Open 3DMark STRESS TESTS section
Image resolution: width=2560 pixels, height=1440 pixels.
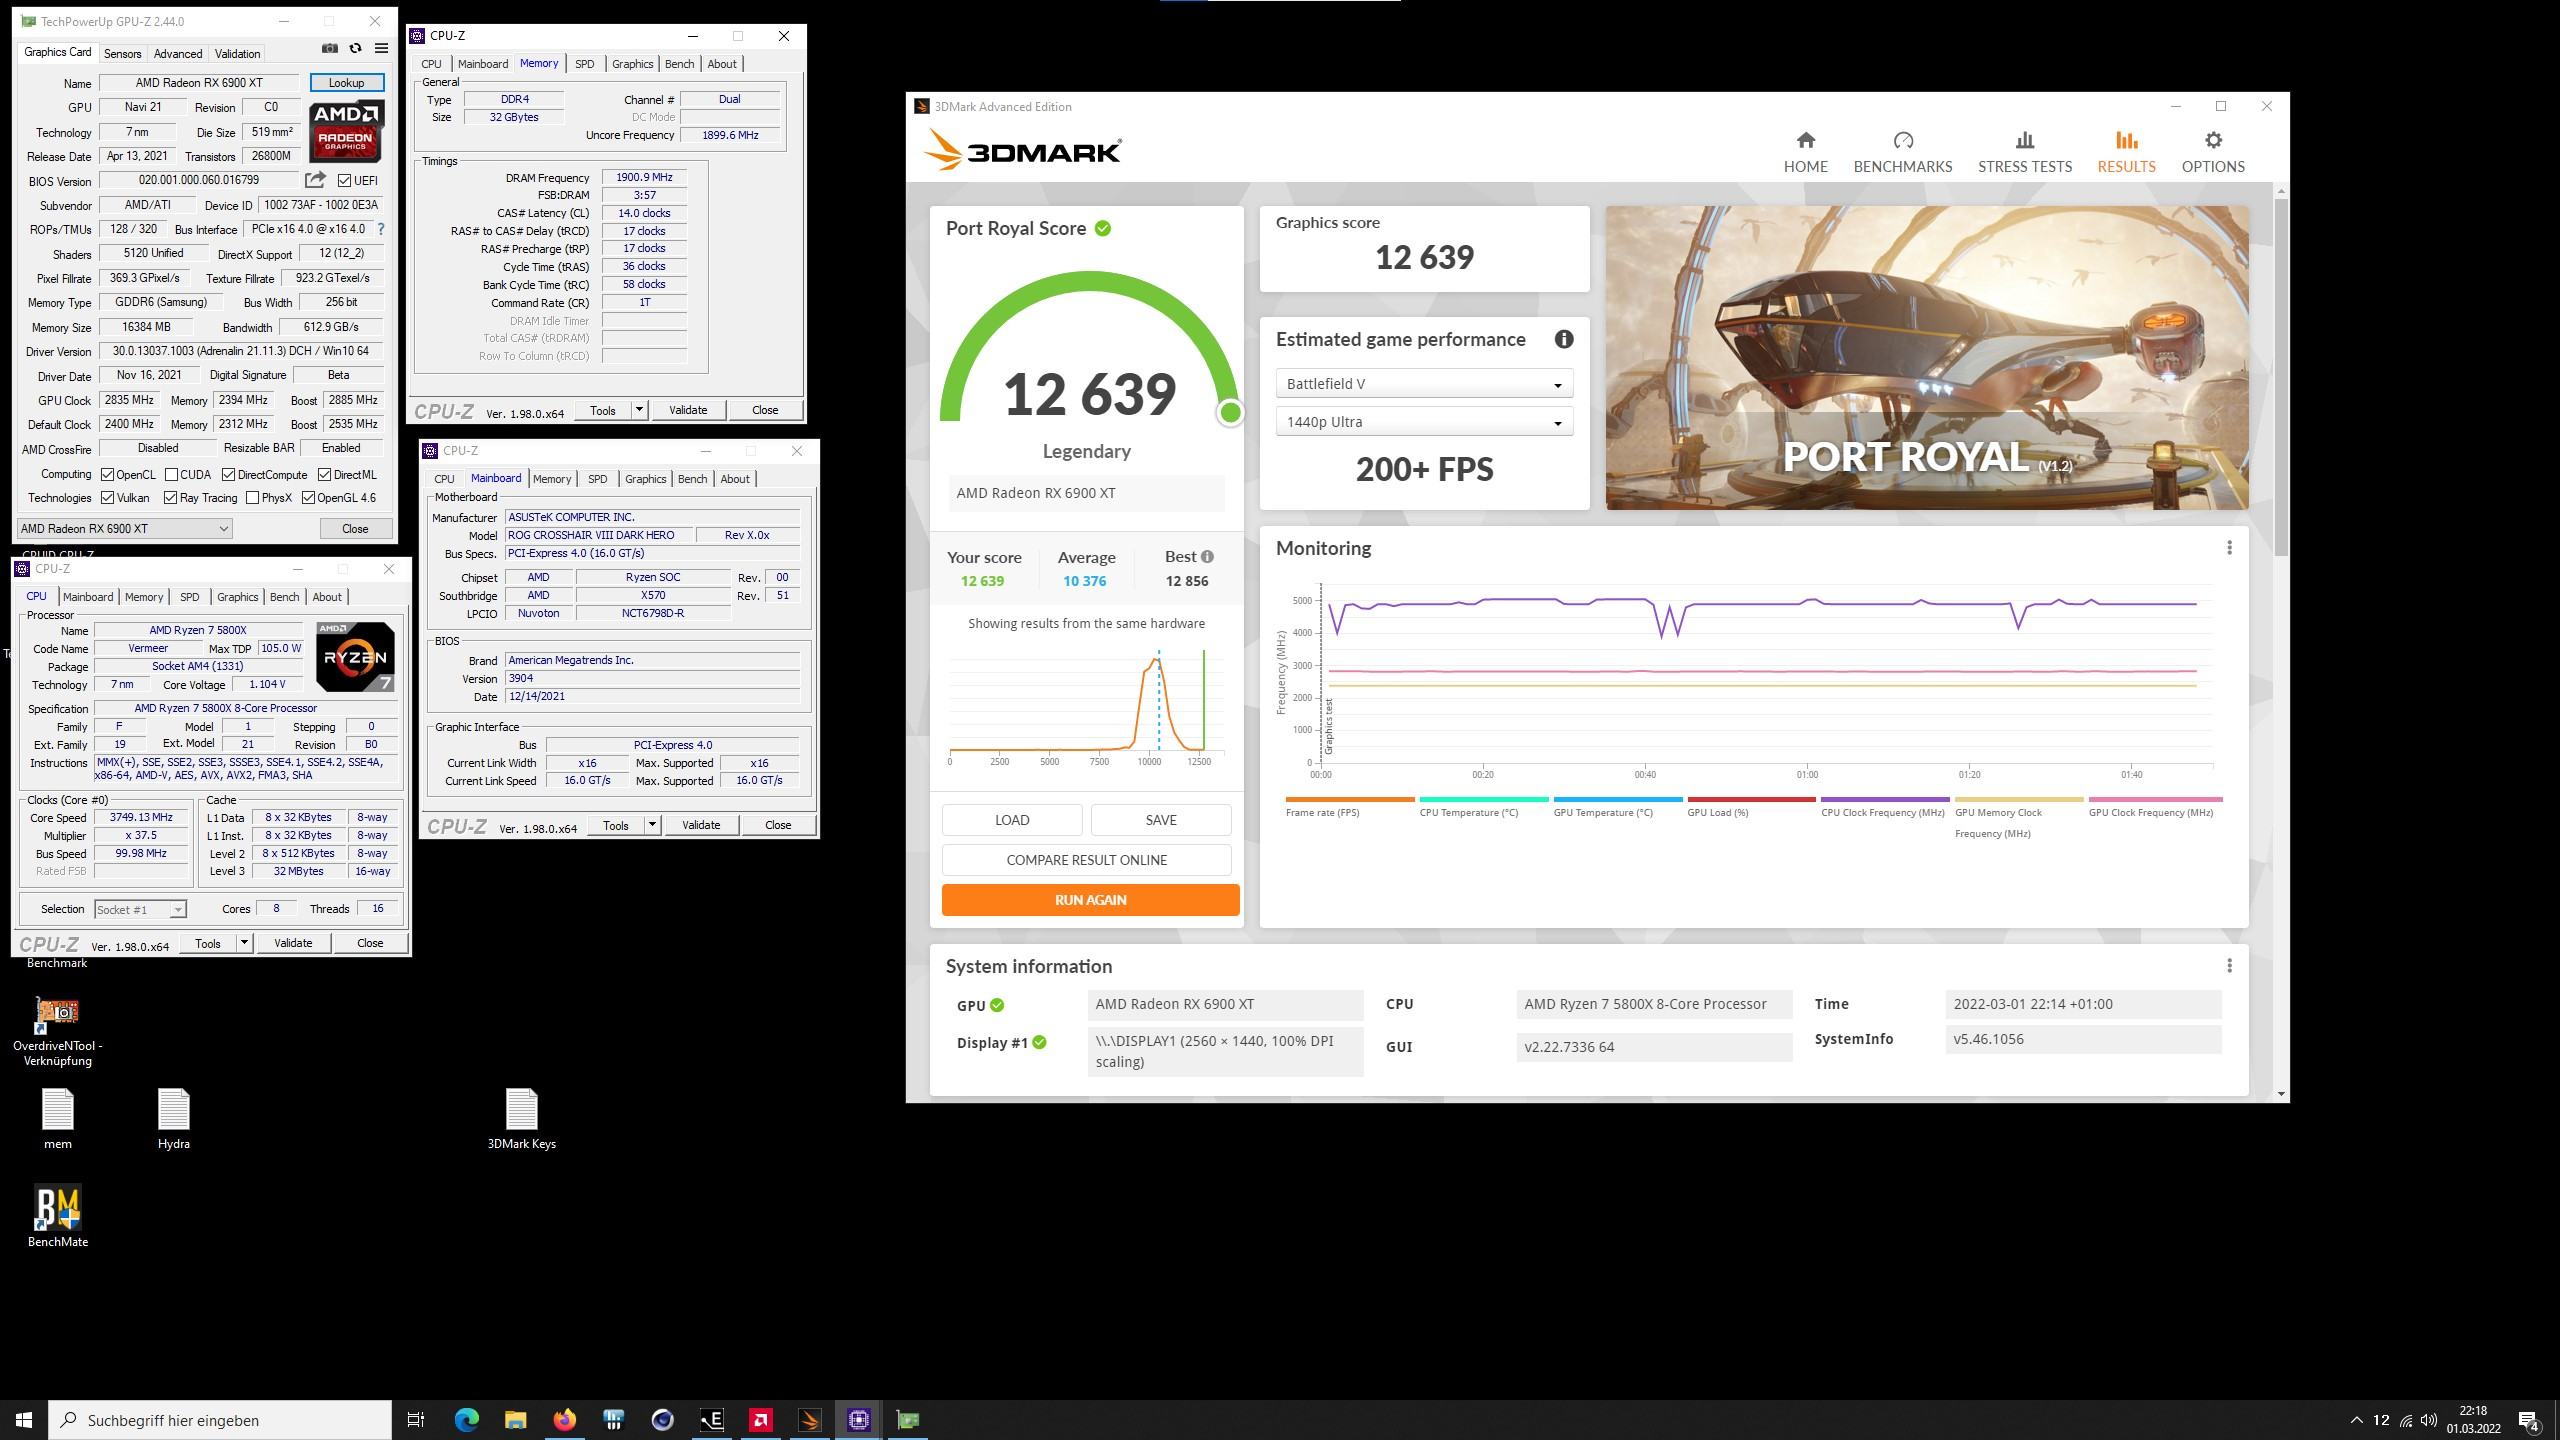(x=2024, y=152)
